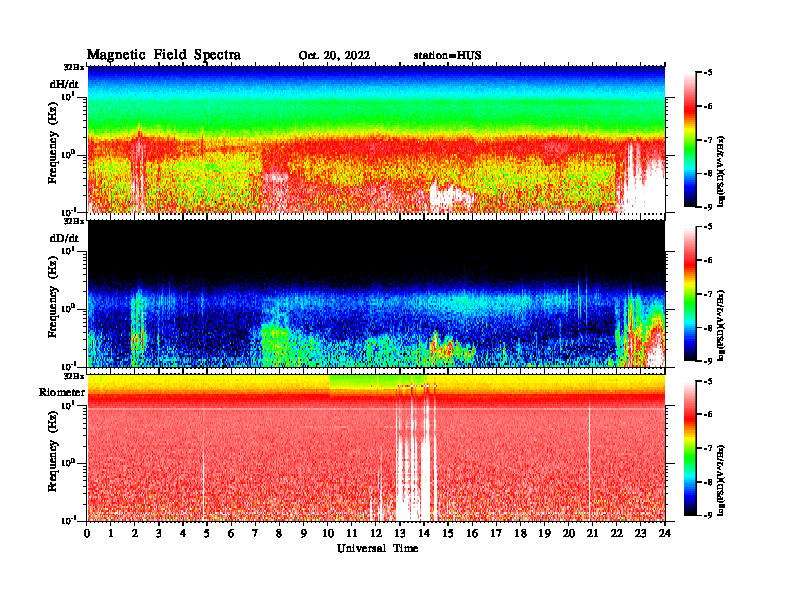Screen dimensions: 792x612
Task: Click the "13" tick on the time axis
Action: tap(400, 533)
